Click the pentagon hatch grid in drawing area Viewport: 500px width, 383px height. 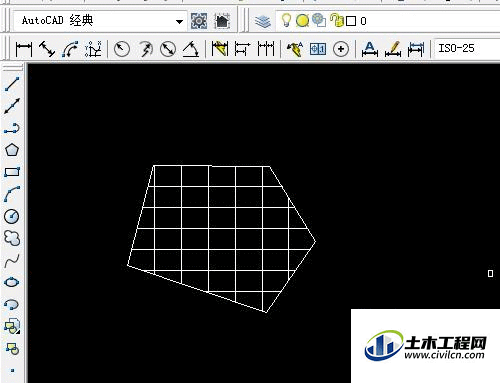pos(222,239)
